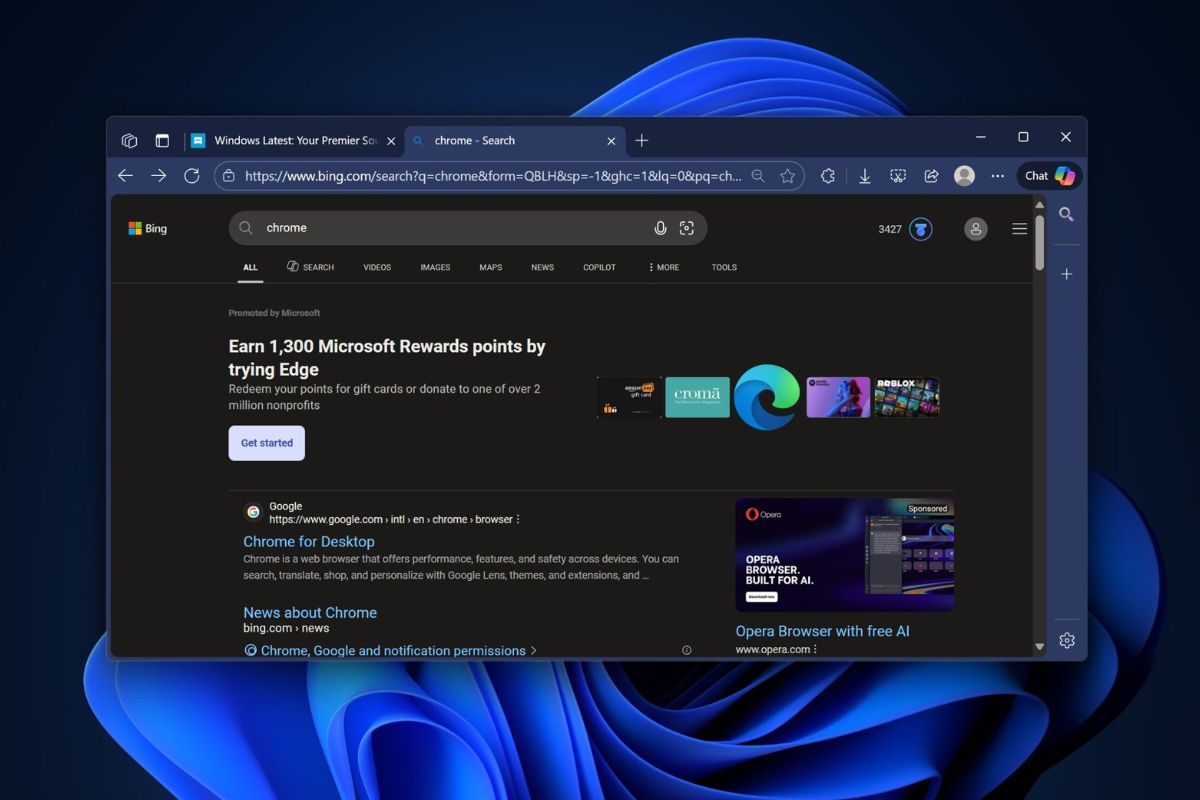Select the ALL results tab

pos(250,267)
